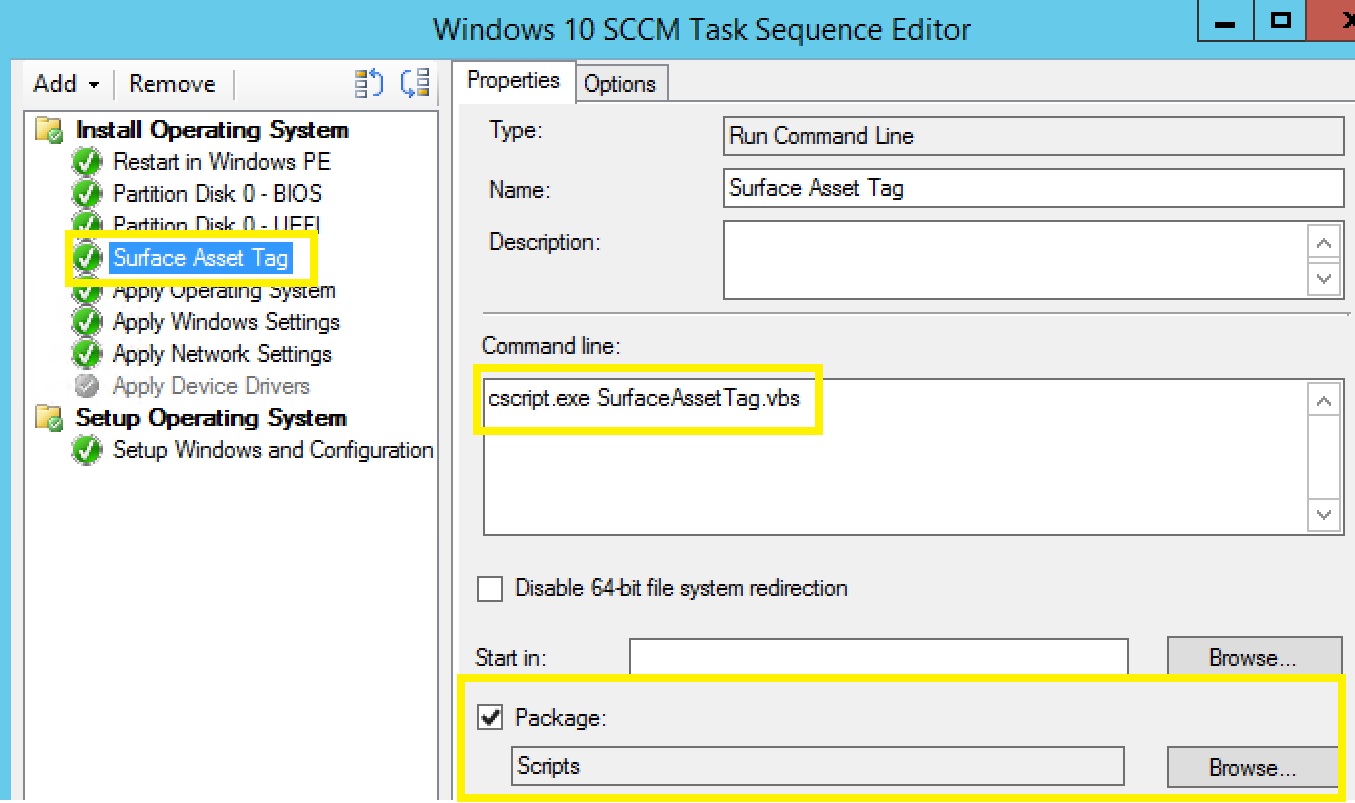Screen dimensions: 1355x803
Task: Click the green check icon beside Restart in Windows PE
Action: click(88, 162)
